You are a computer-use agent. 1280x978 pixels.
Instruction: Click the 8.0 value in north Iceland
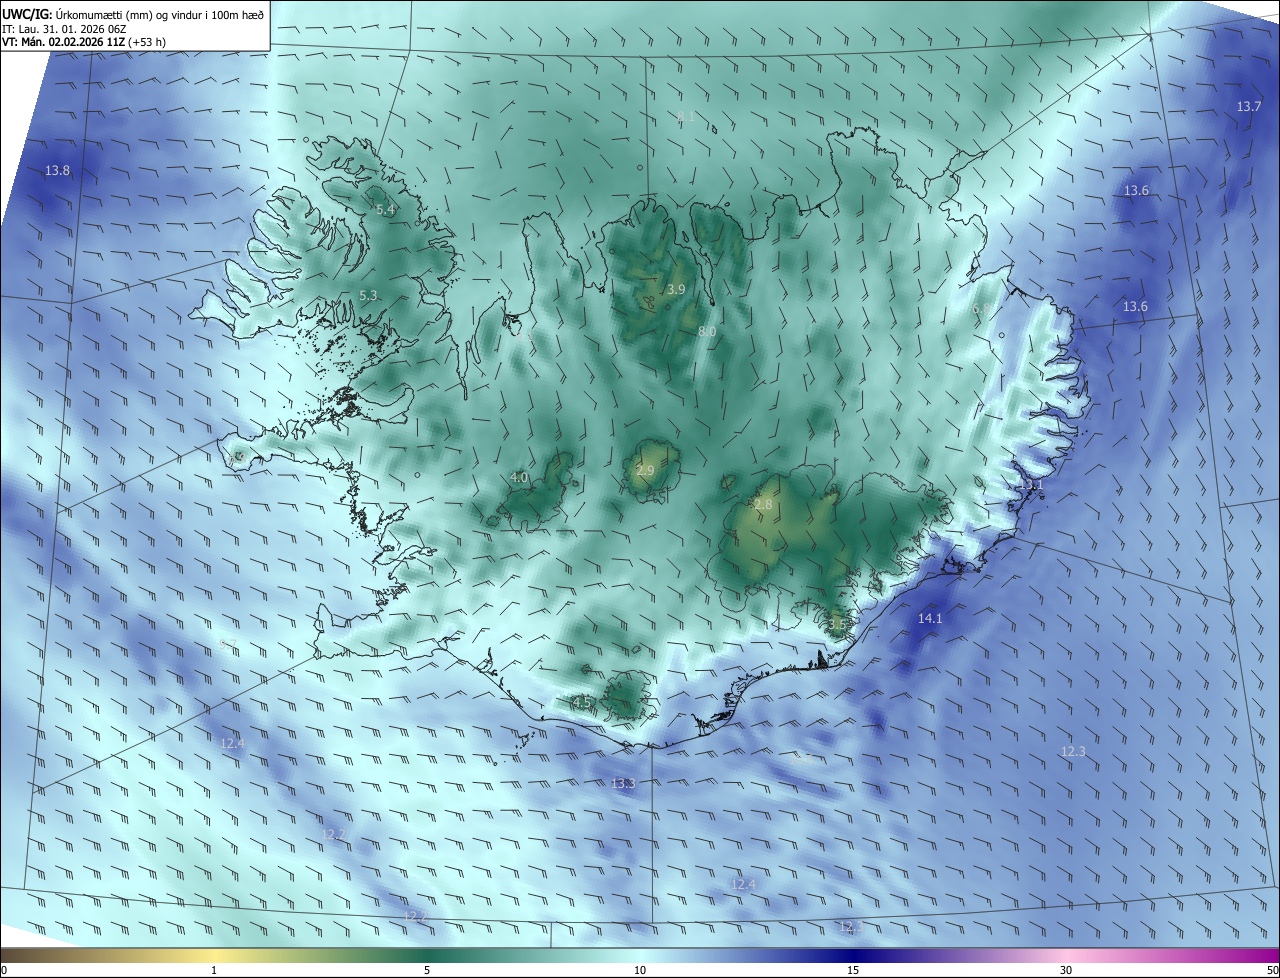click(x=707, y=331)
